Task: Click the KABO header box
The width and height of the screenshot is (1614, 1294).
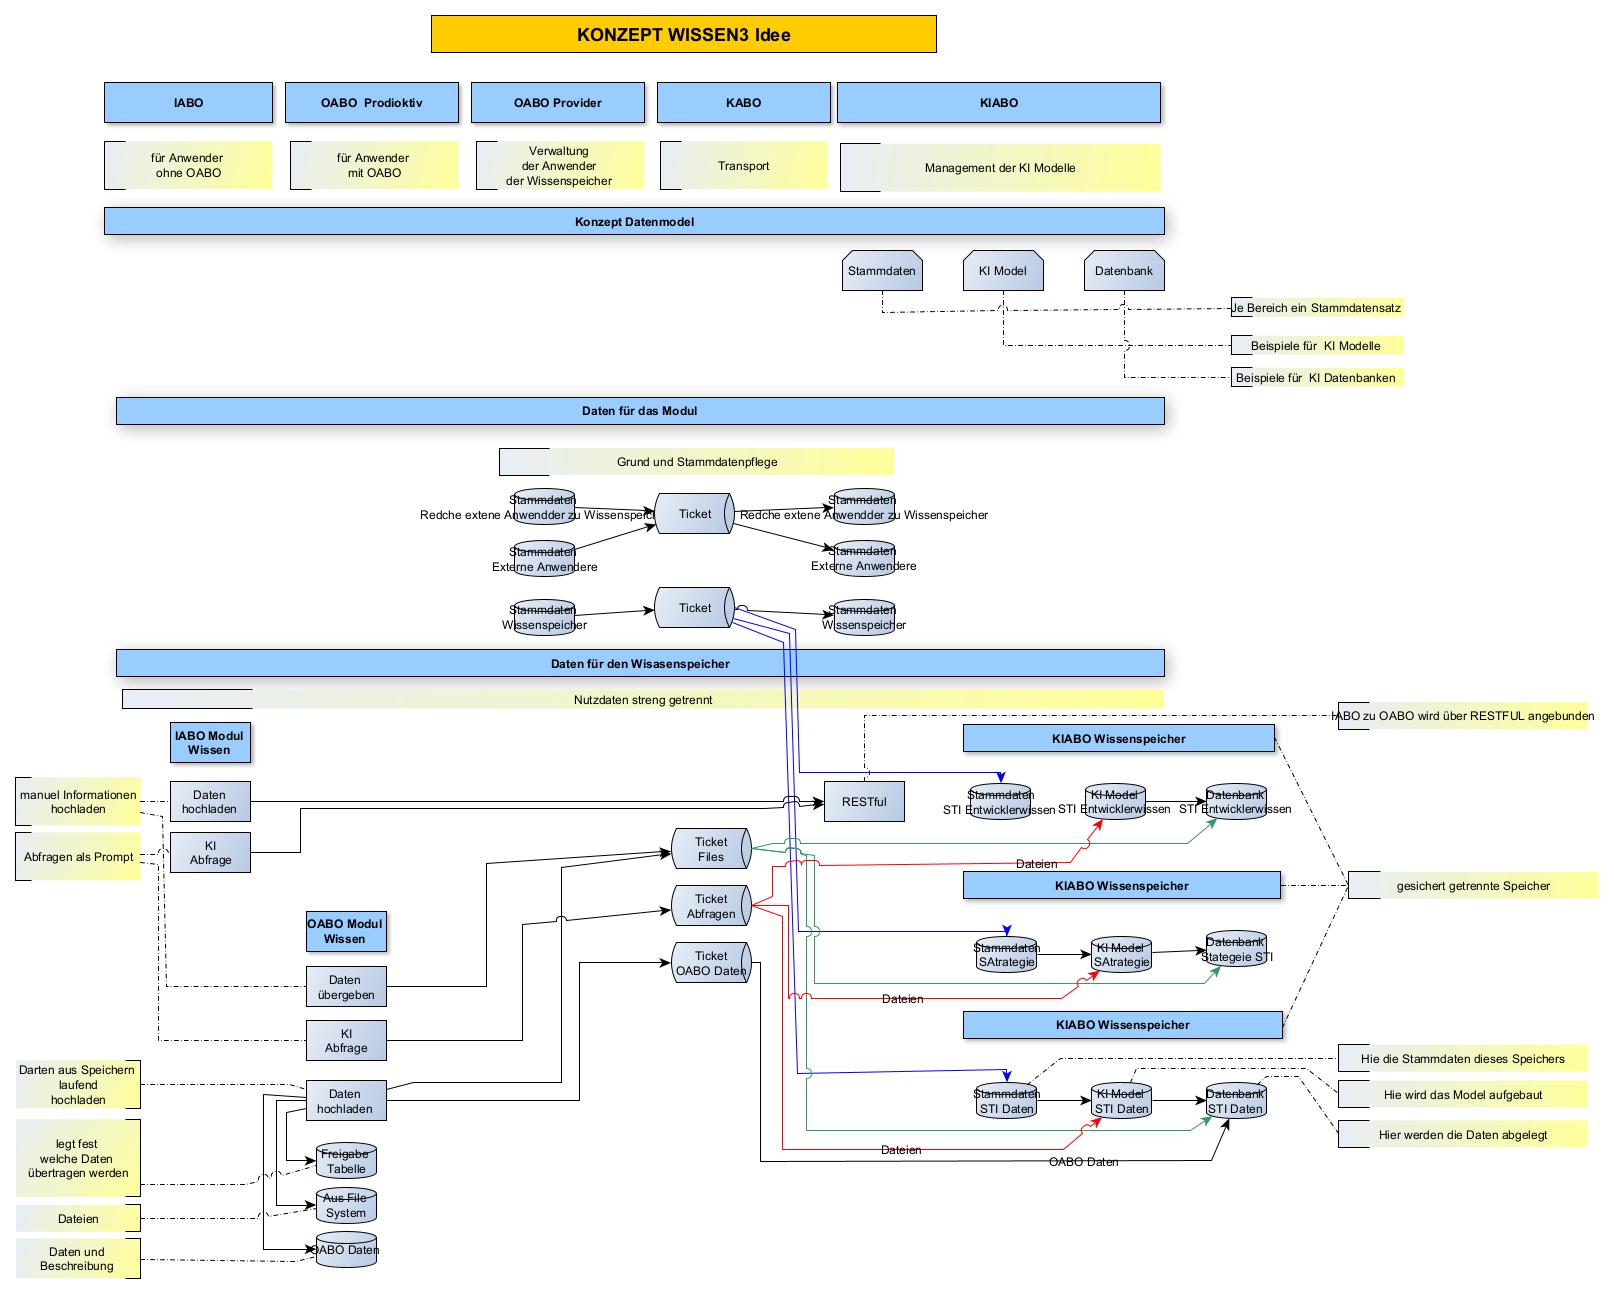Action: (743, 103)
